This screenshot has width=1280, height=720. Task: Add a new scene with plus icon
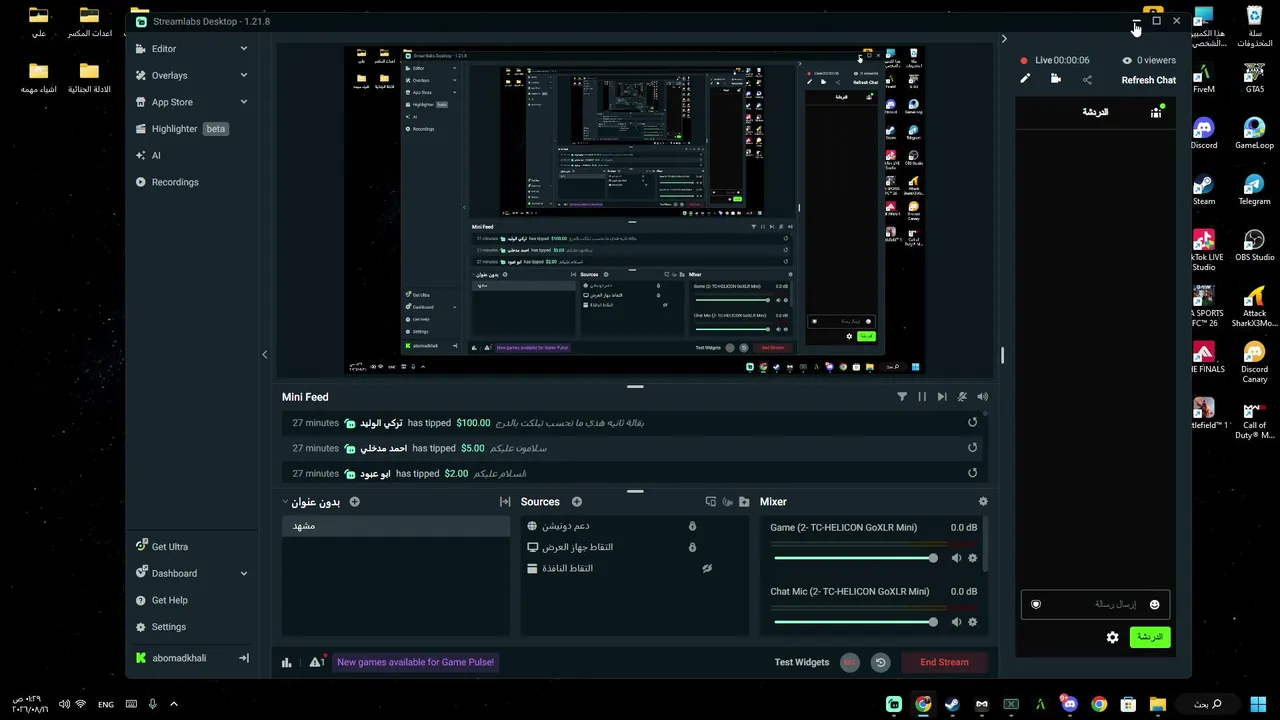pos(354,502)
